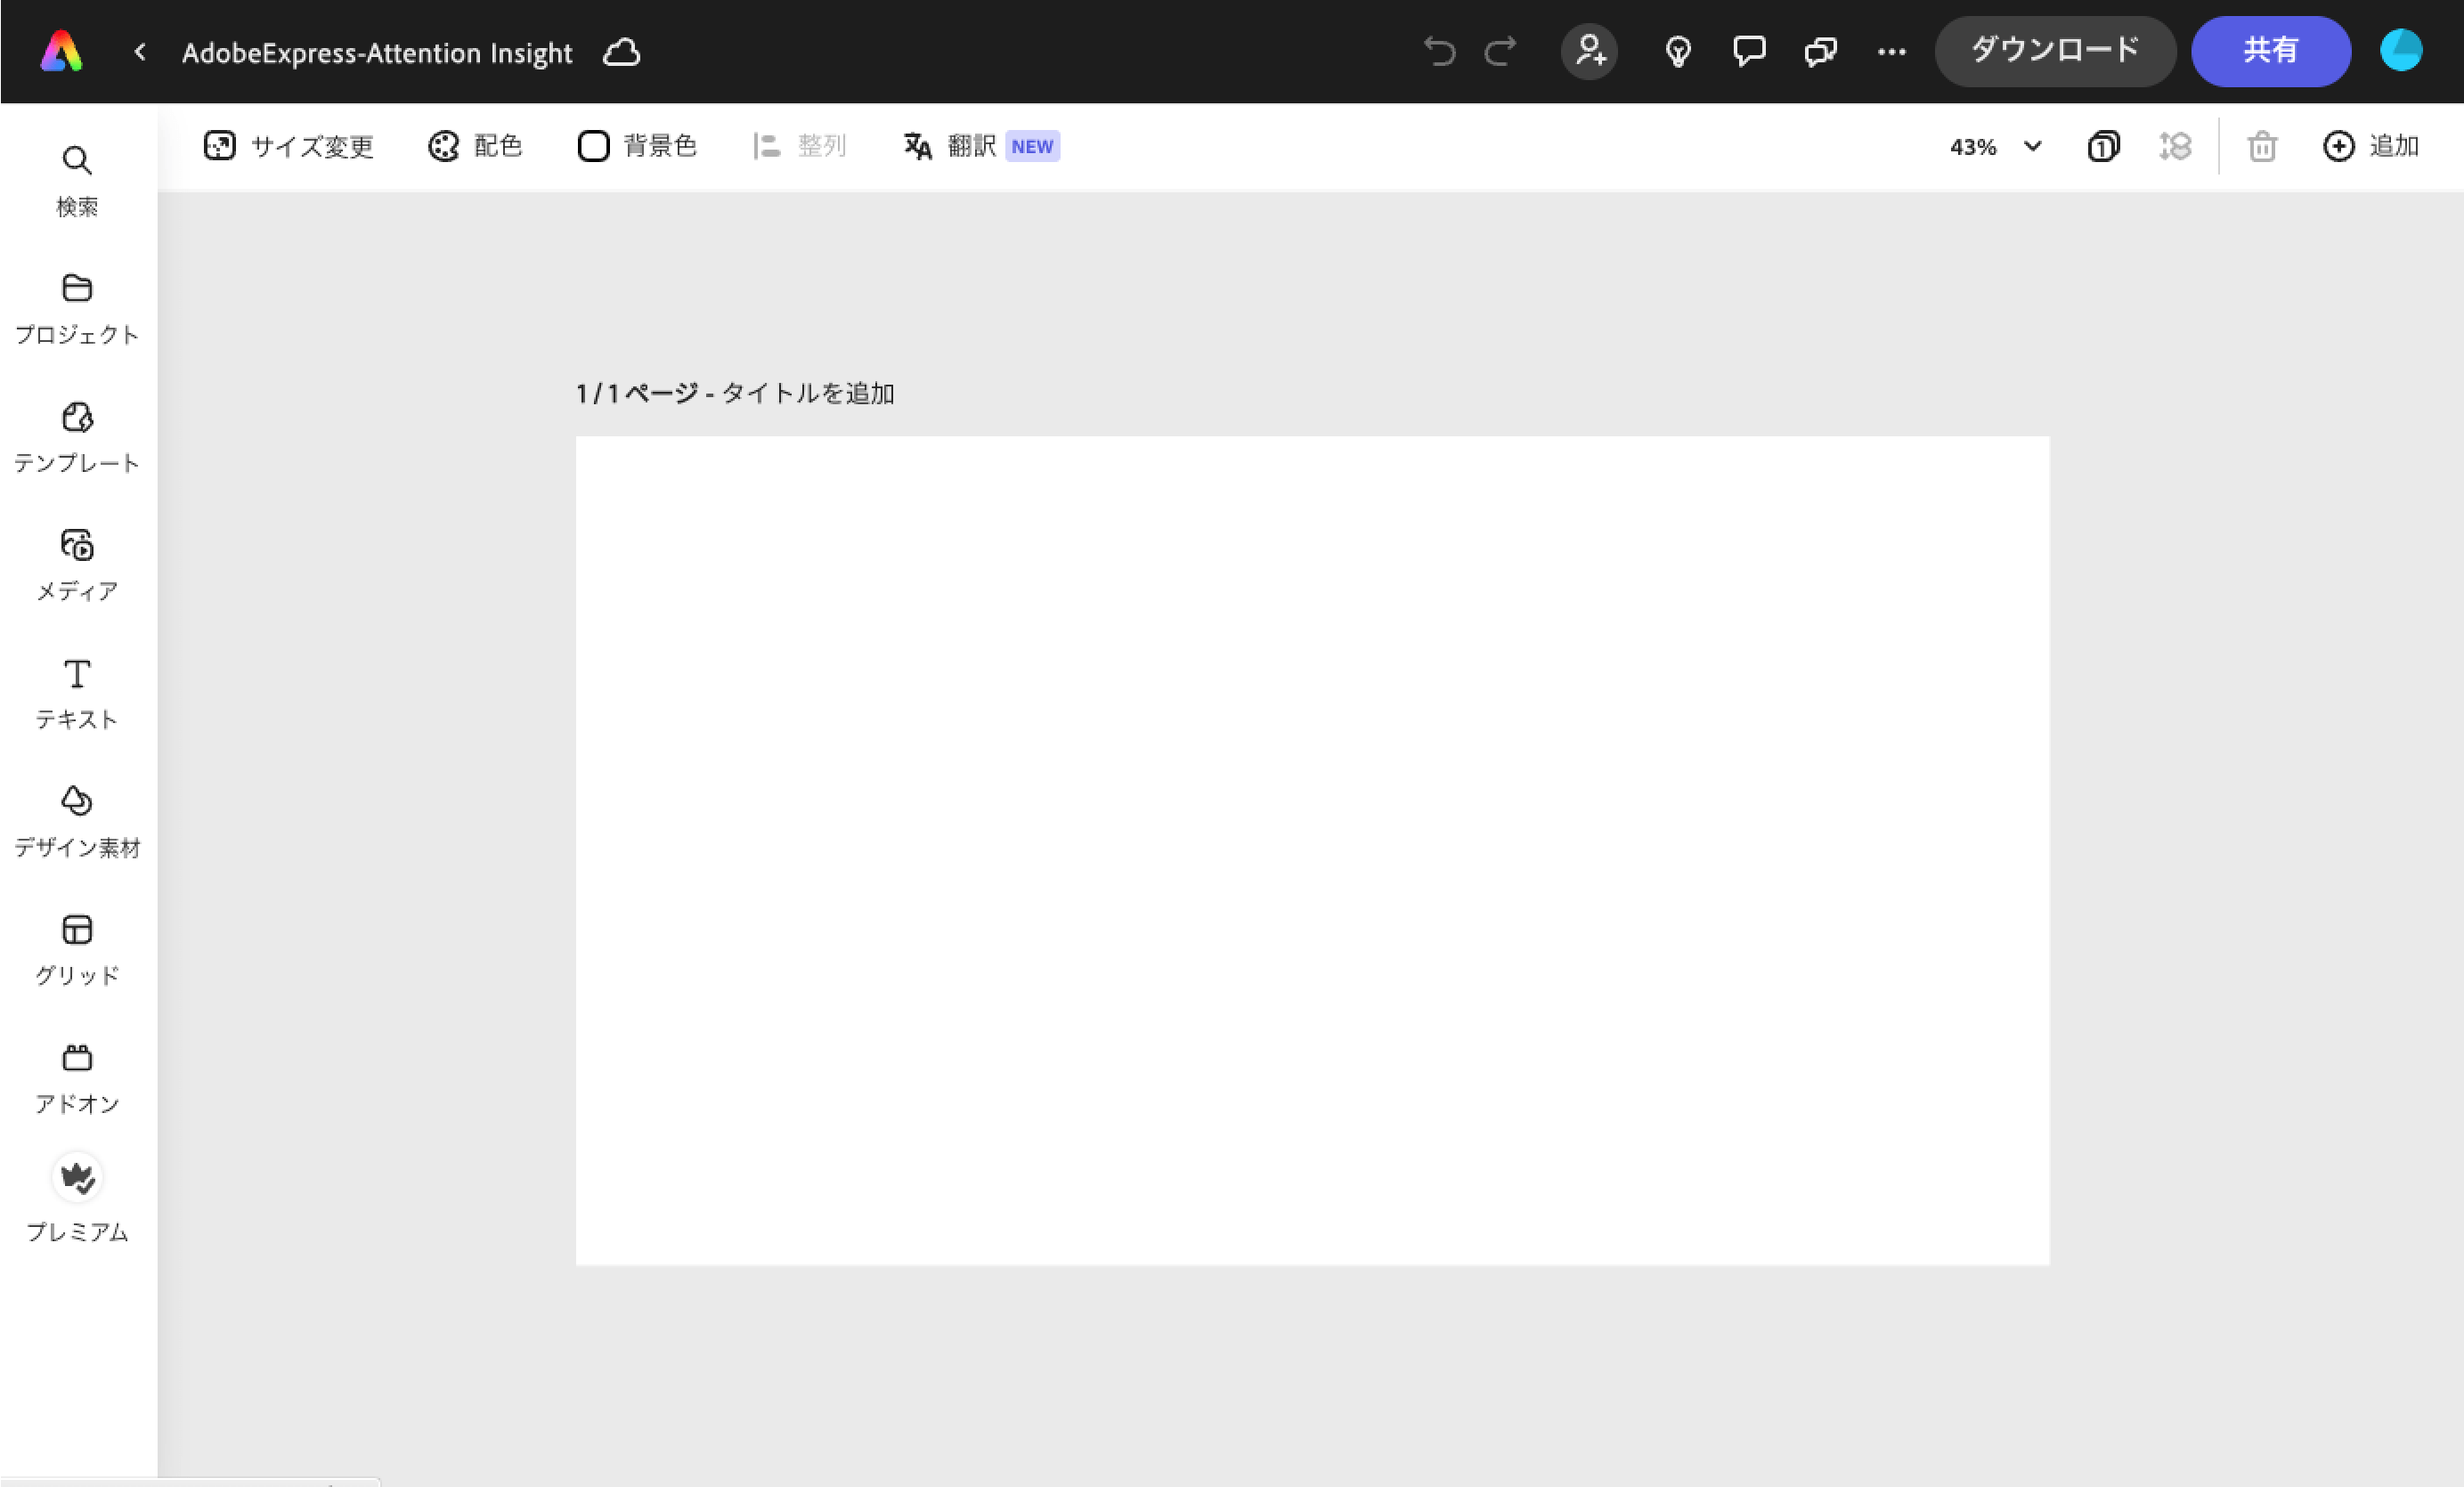Open 翻訳 translate tool

[981, 146]
